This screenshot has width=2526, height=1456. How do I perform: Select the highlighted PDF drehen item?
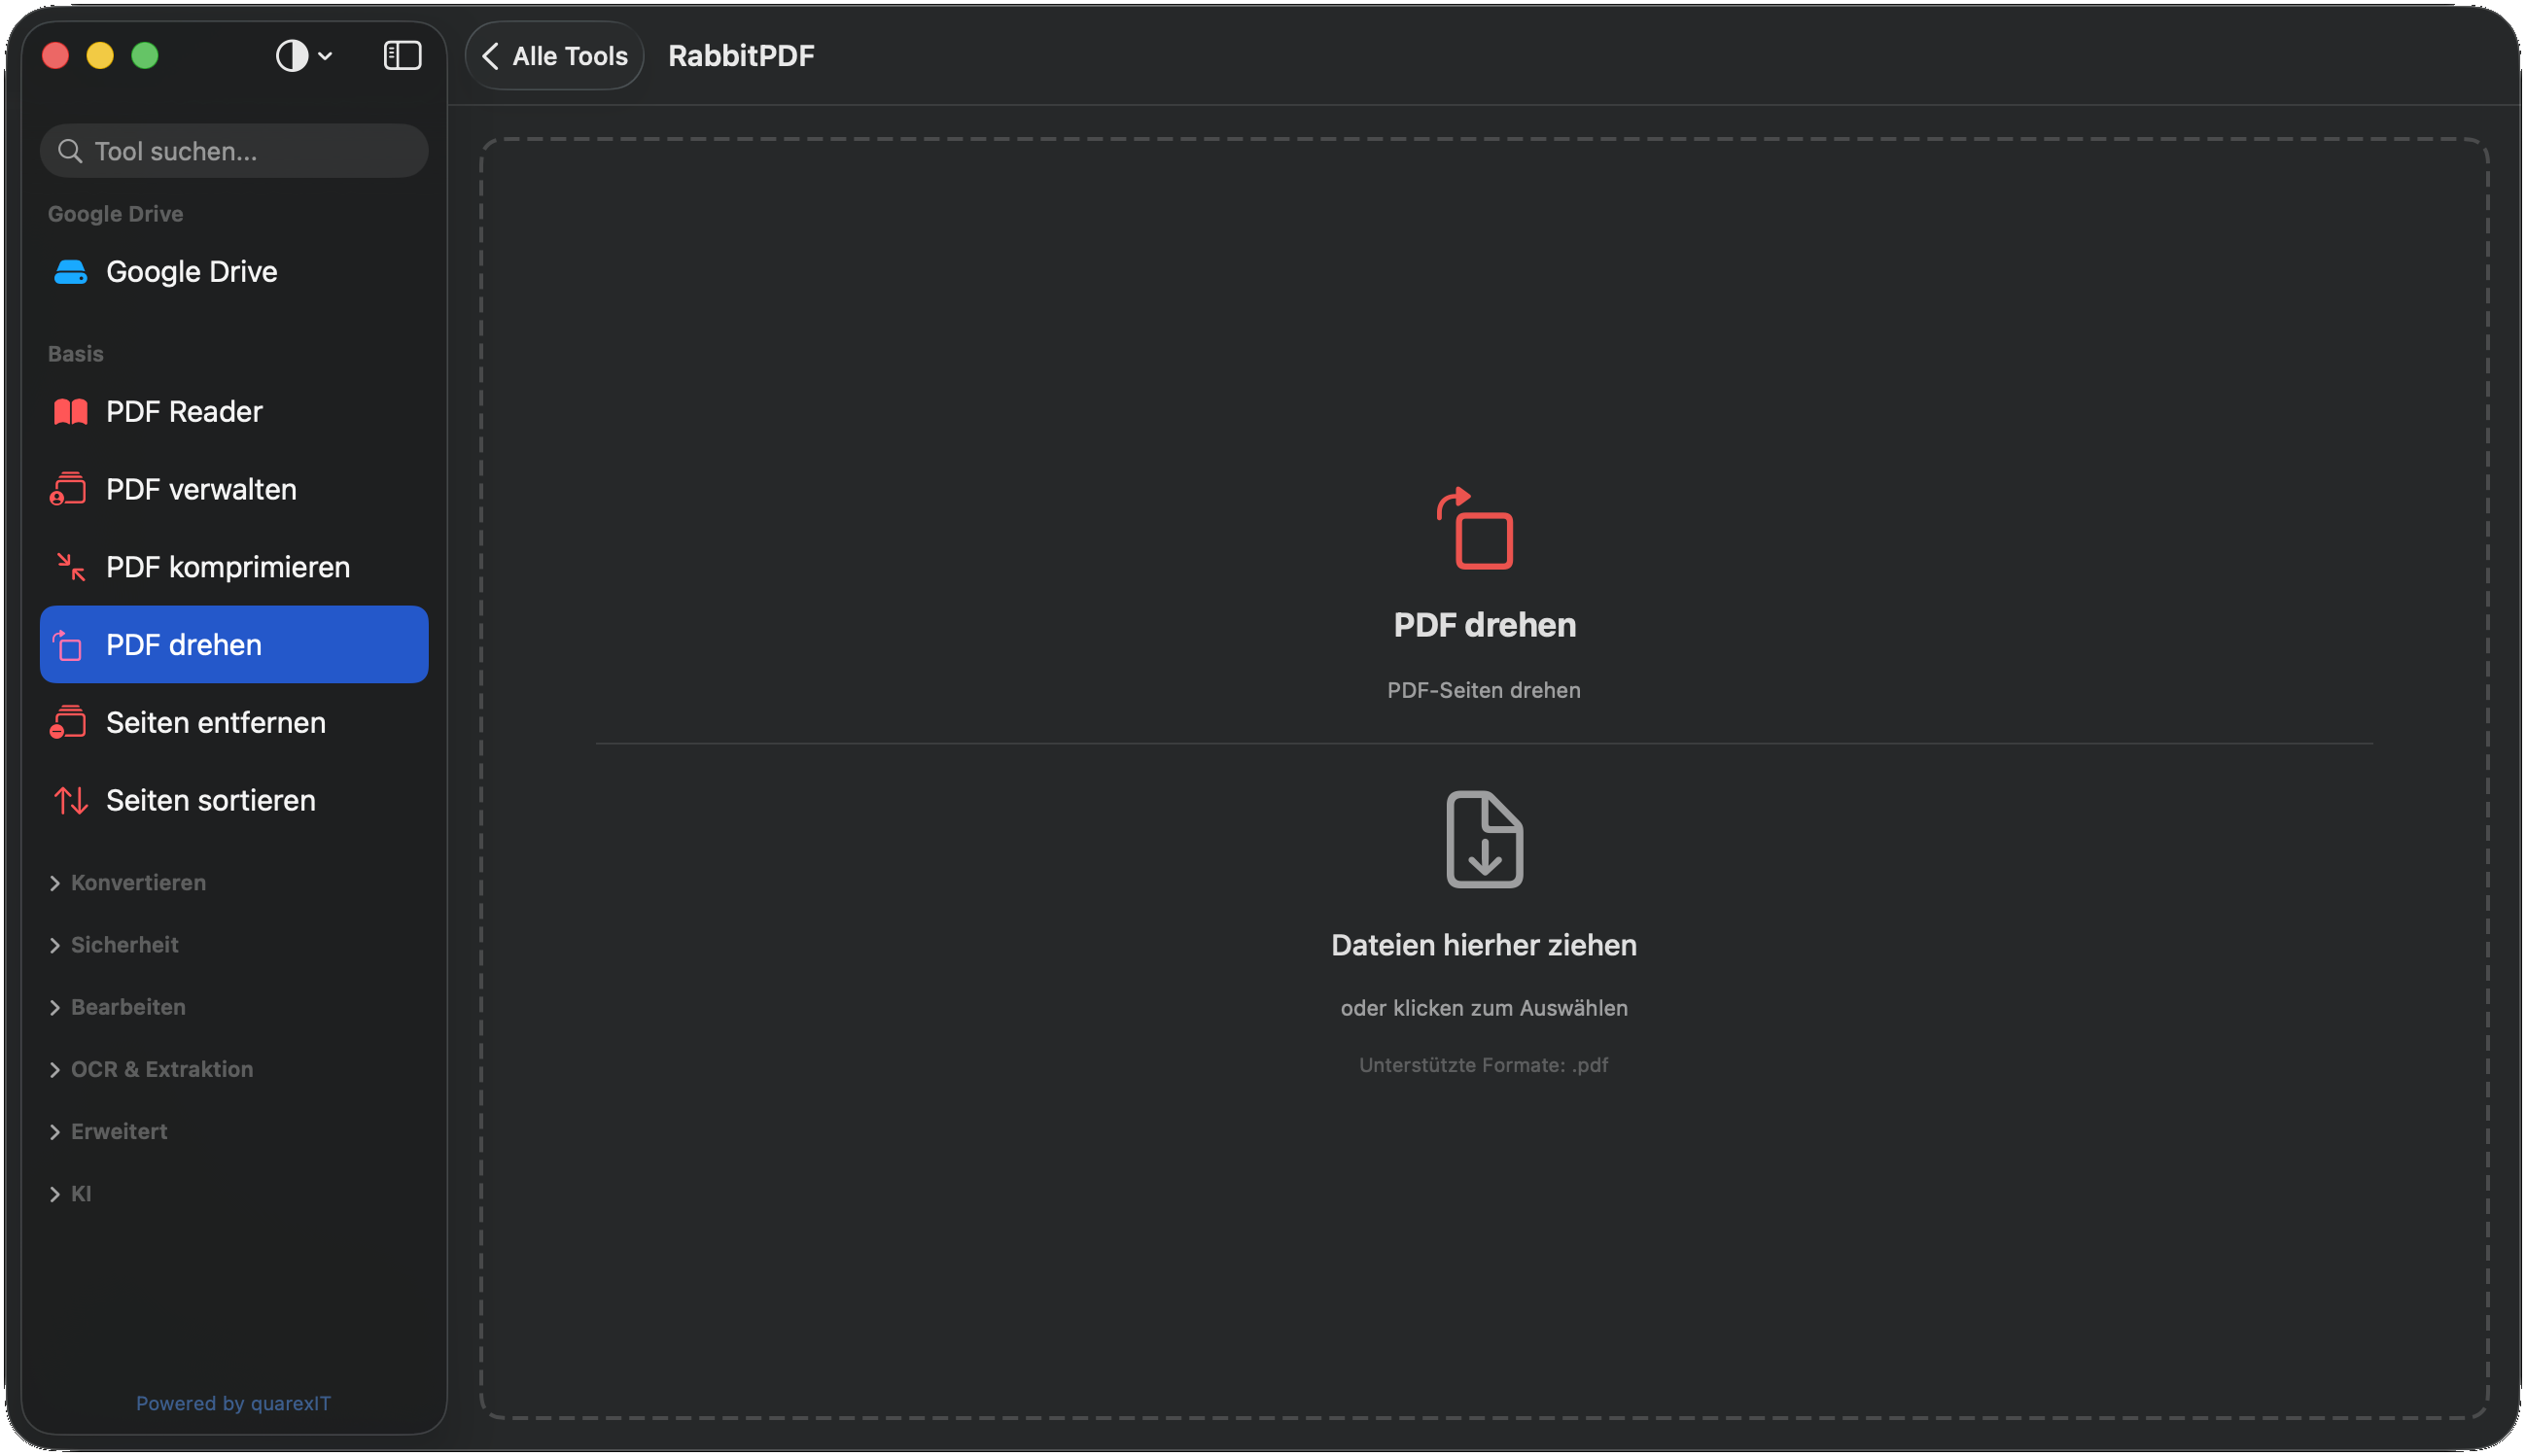point(234,645)
